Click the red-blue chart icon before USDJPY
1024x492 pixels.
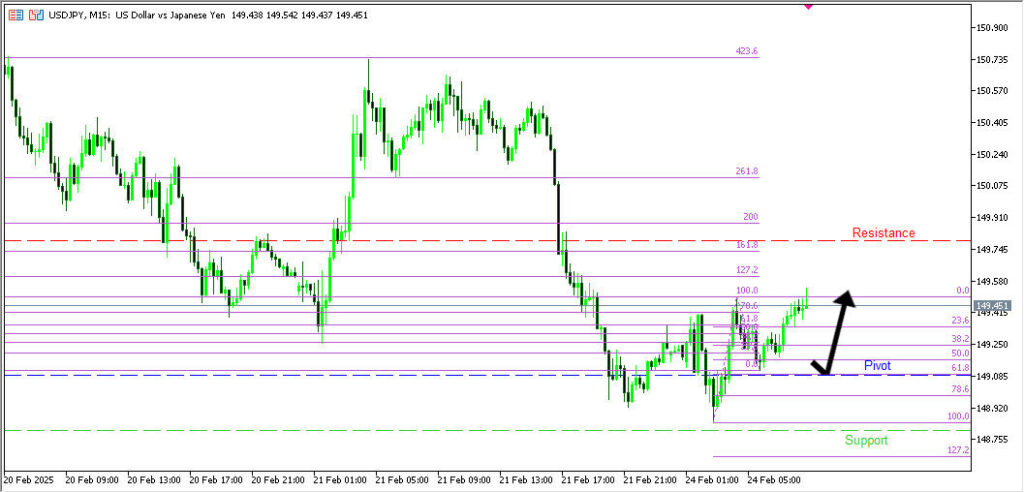click(36, 17)
